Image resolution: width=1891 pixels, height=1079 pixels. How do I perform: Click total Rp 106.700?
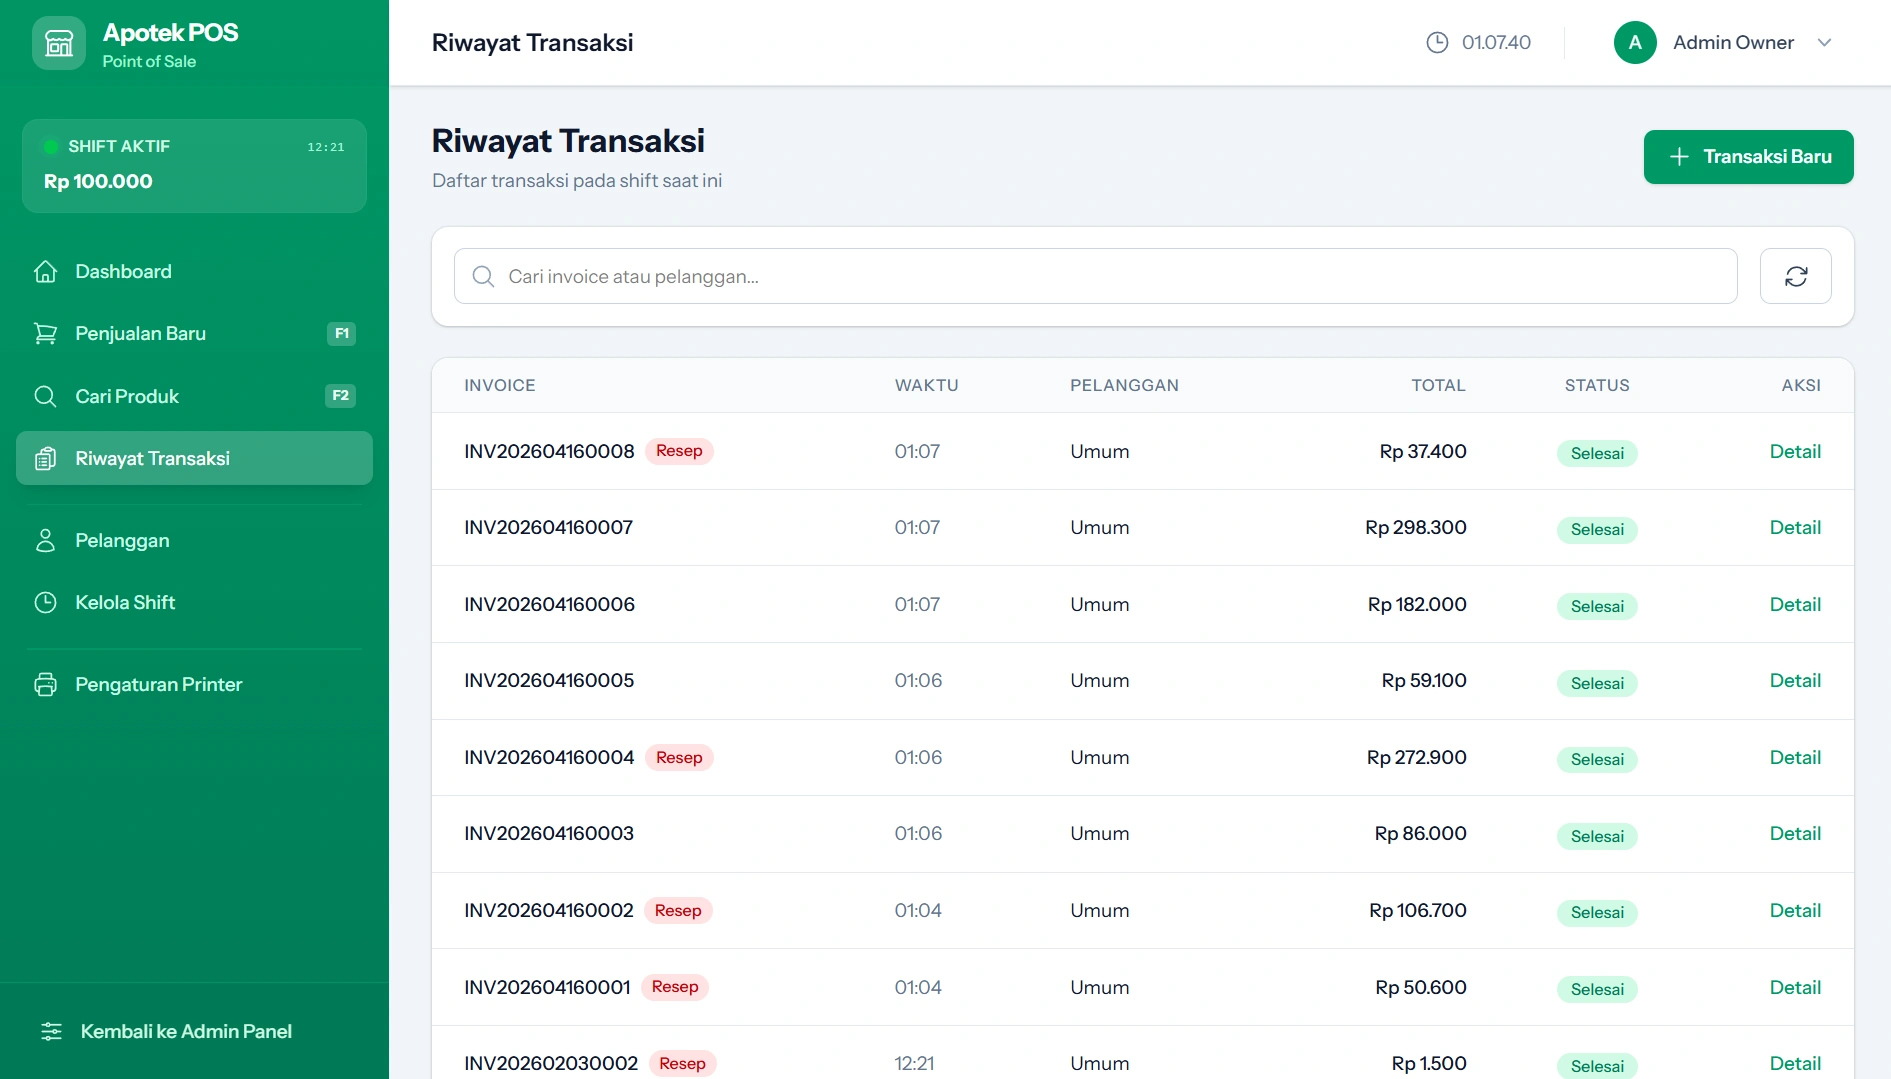(1418, 910)
